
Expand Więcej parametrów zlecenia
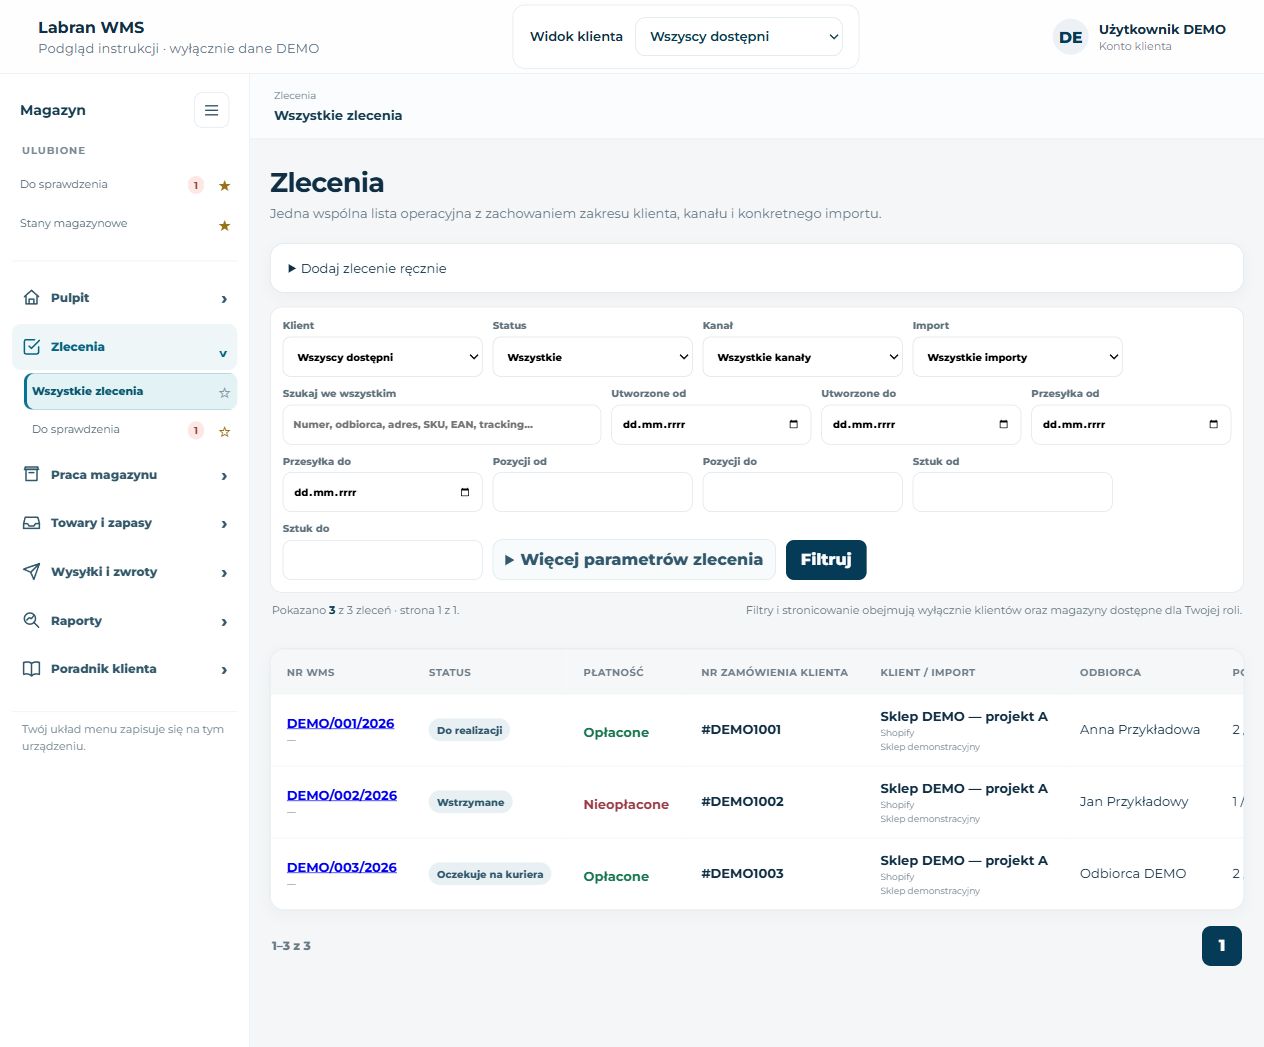tap(634, 560)
